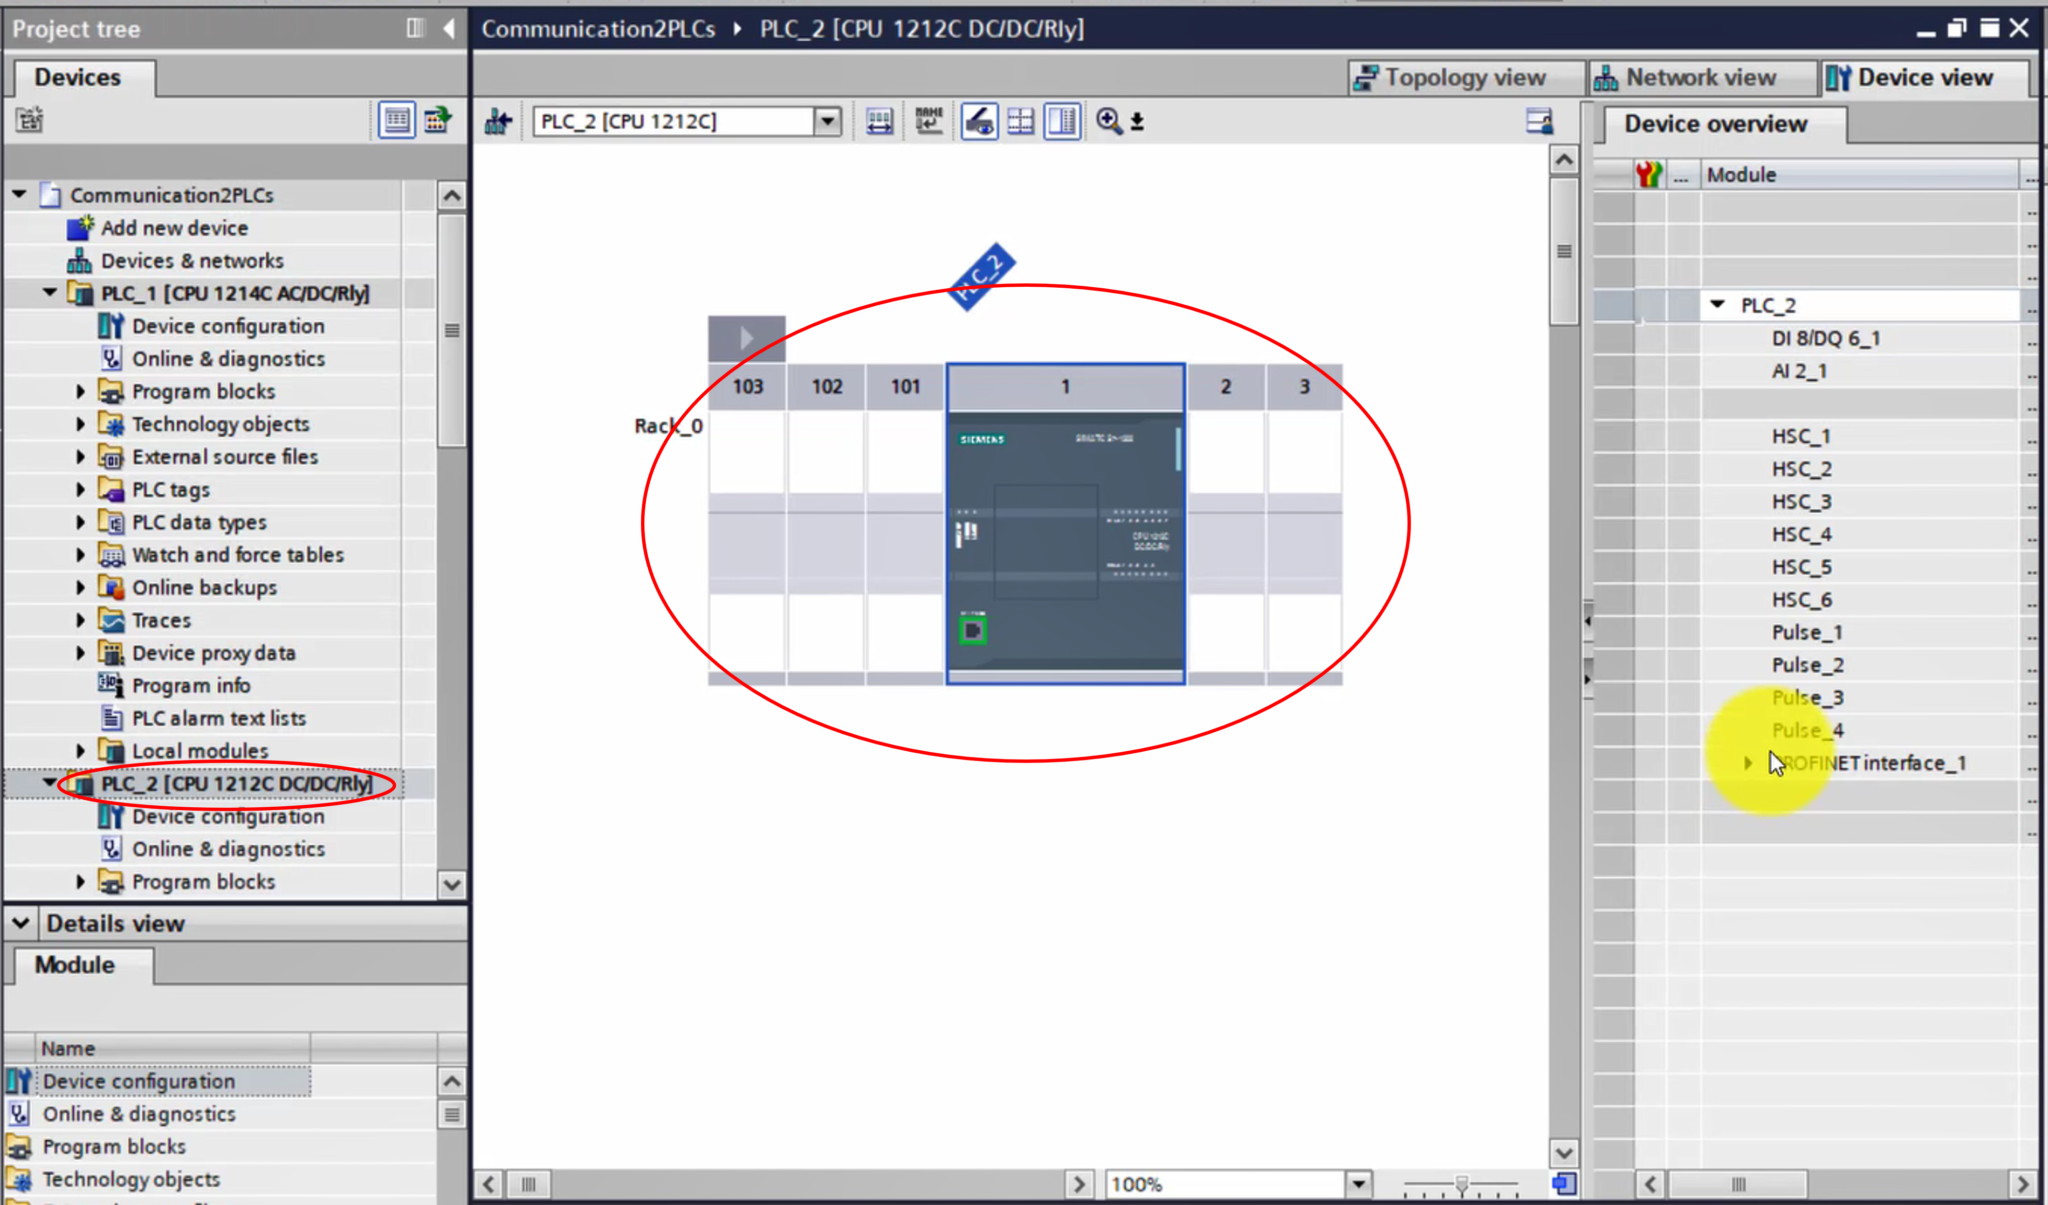Select PLC tags in project tree
Image resolution: width=2048 pixels, height=1205 pixels.
click(x=171, y=490)
